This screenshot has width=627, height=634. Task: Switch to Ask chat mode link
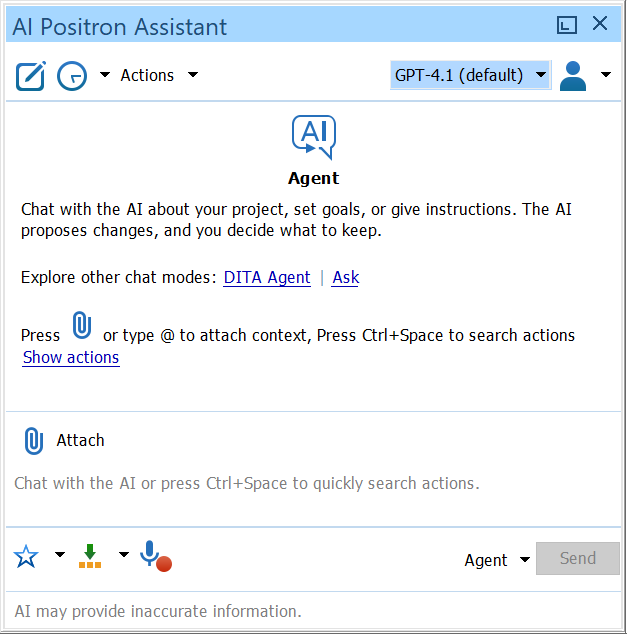pos(345,277)
